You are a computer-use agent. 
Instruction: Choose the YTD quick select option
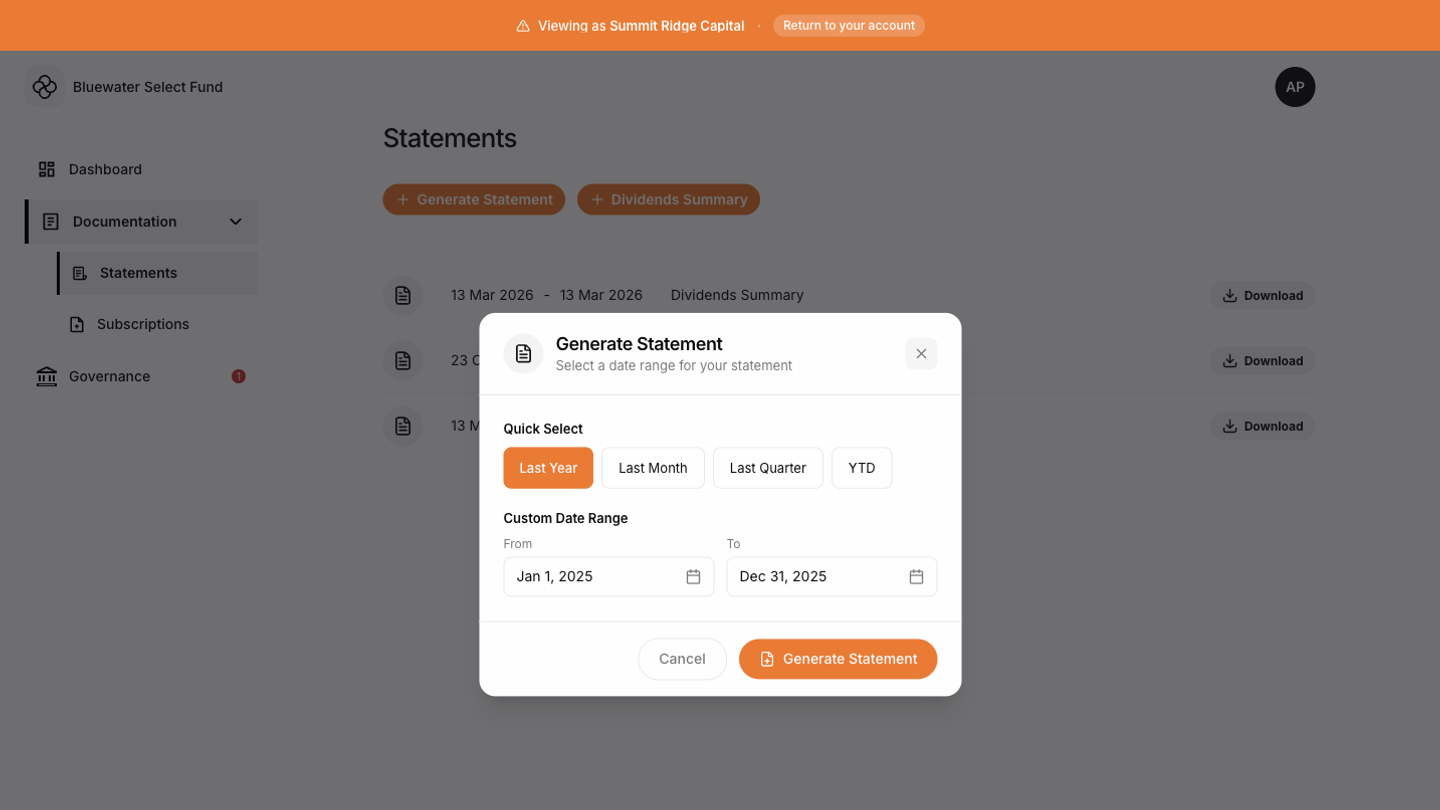[861, 468]
